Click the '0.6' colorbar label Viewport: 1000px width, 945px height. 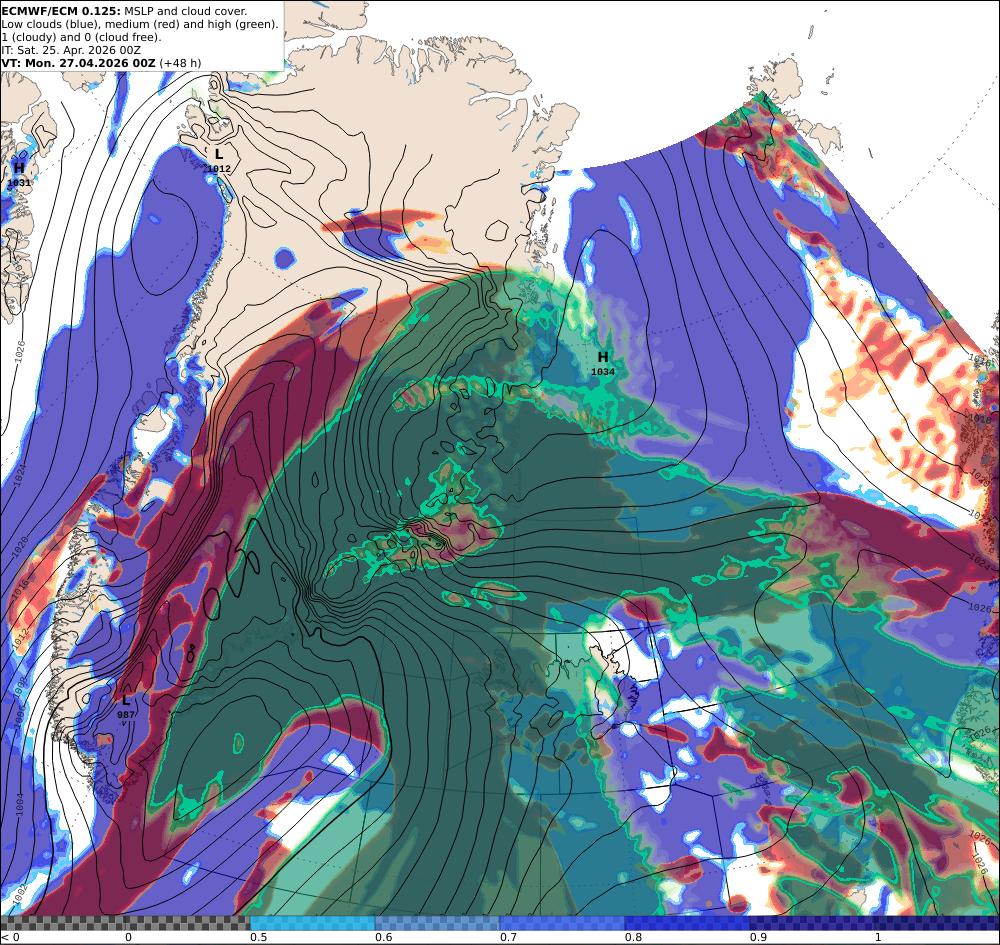(x=383, y=937)
